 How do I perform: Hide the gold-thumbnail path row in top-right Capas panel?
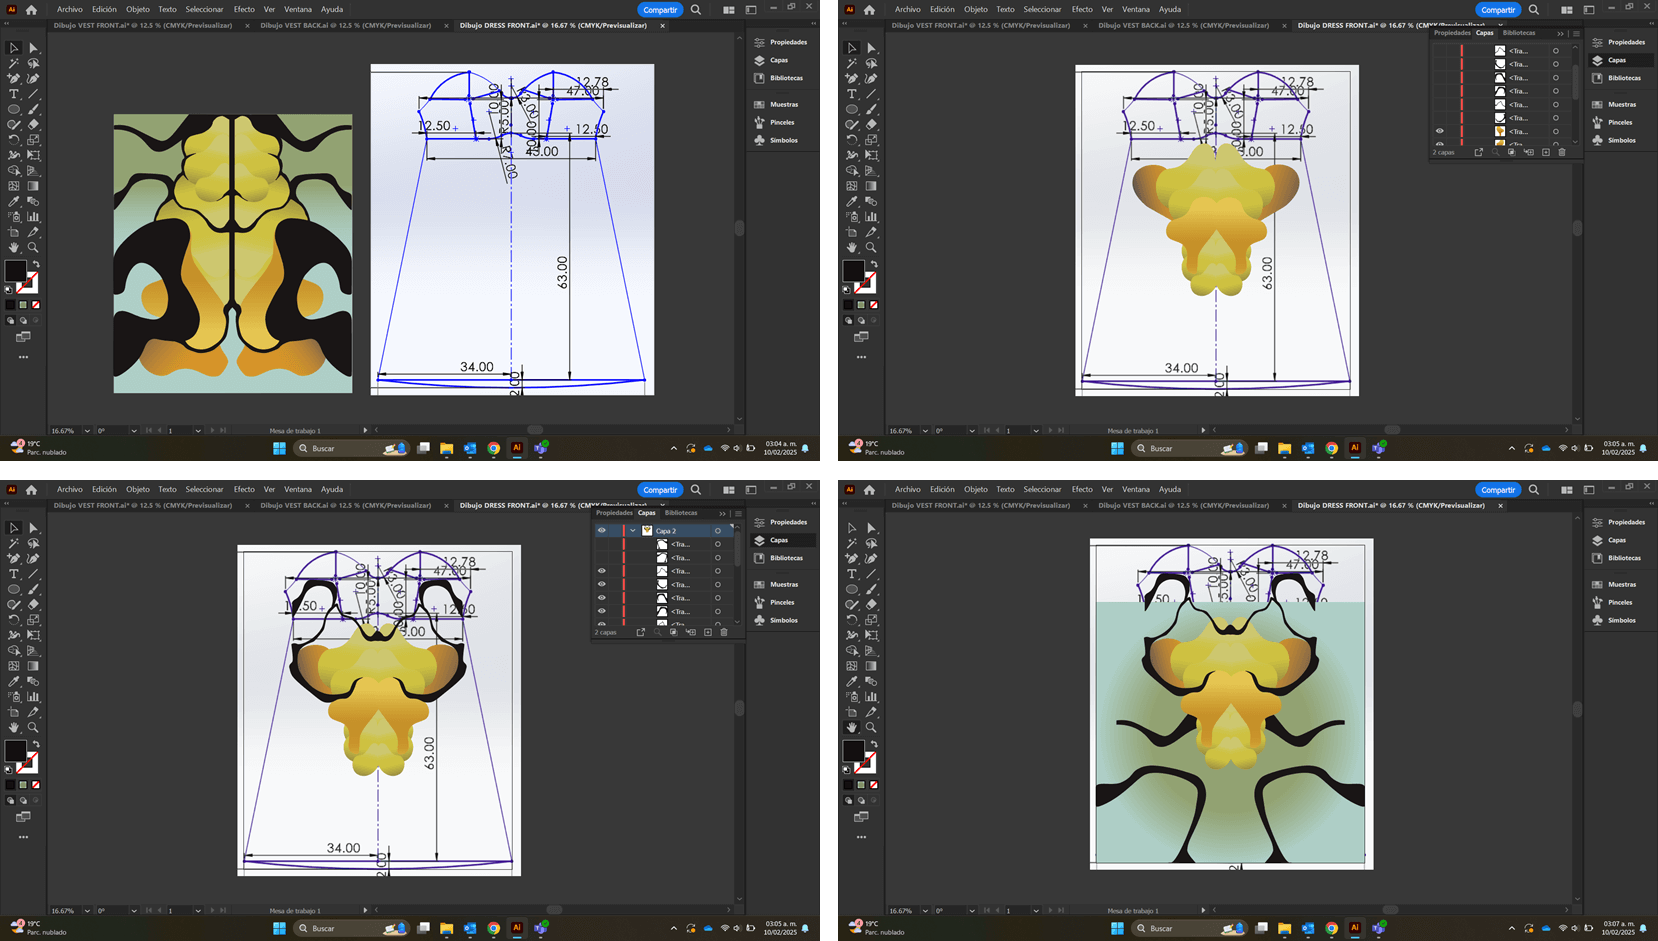point(1440,131)
